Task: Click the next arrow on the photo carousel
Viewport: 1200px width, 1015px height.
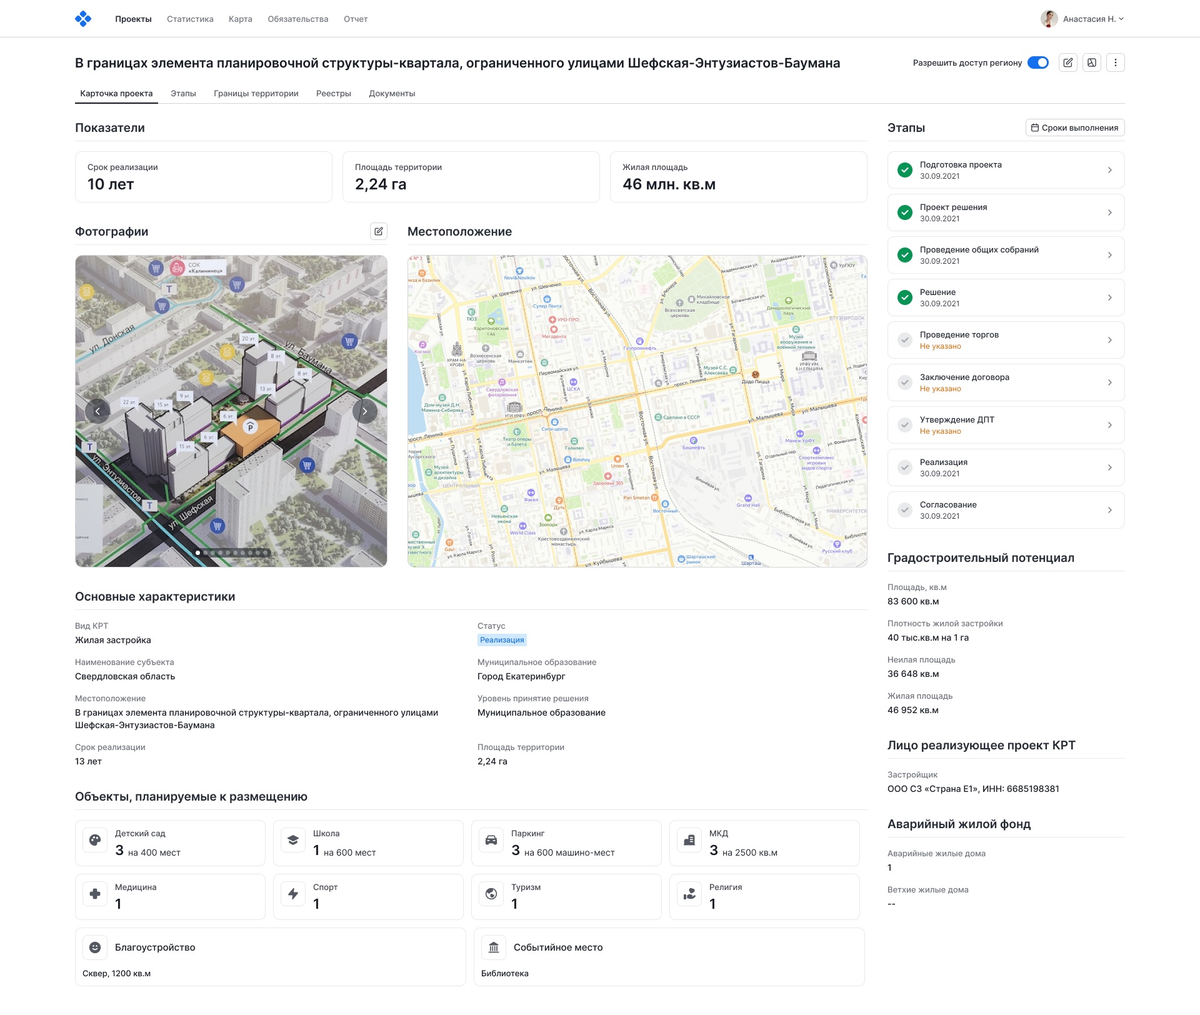Action: (364, 410)
